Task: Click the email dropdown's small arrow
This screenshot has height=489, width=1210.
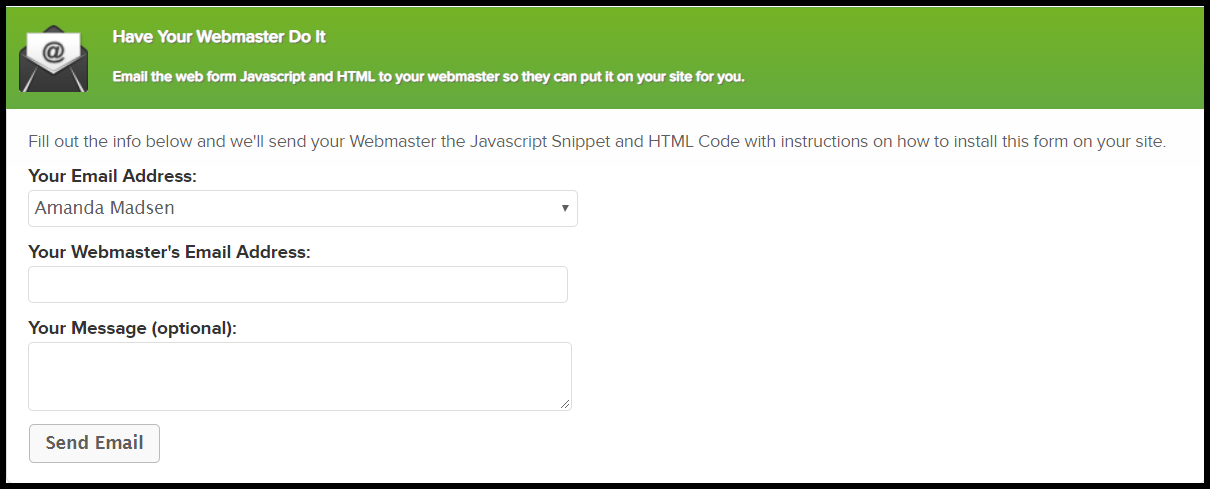Action: pos(565,208)
